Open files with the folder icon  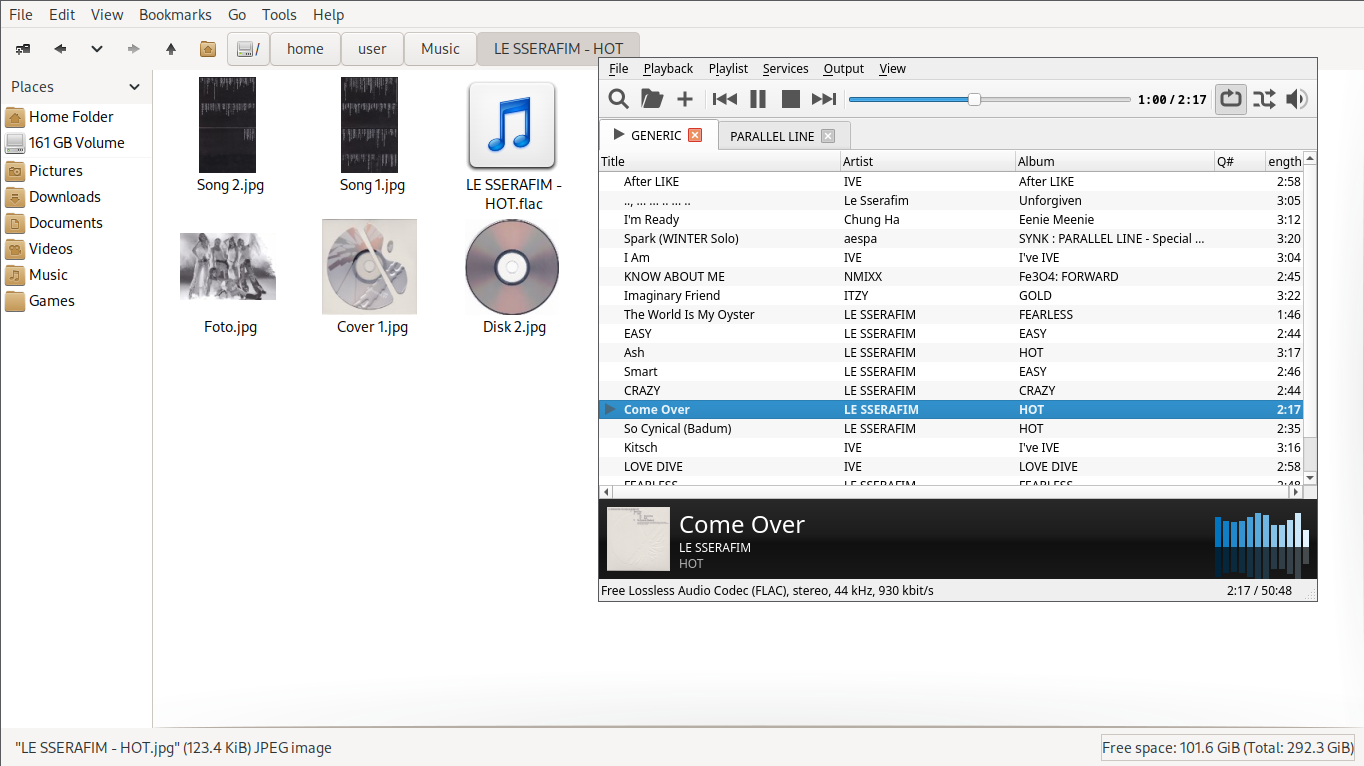[x=652, y=99]
